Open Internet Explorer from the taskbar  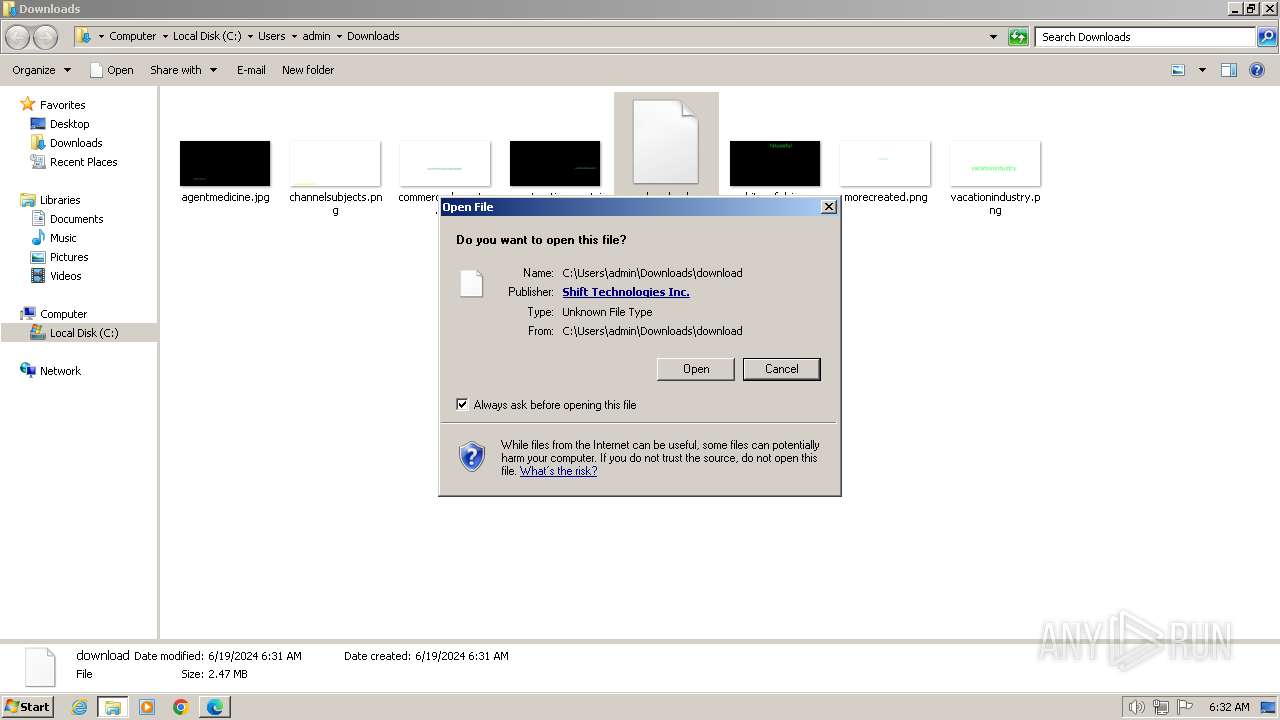79,707
